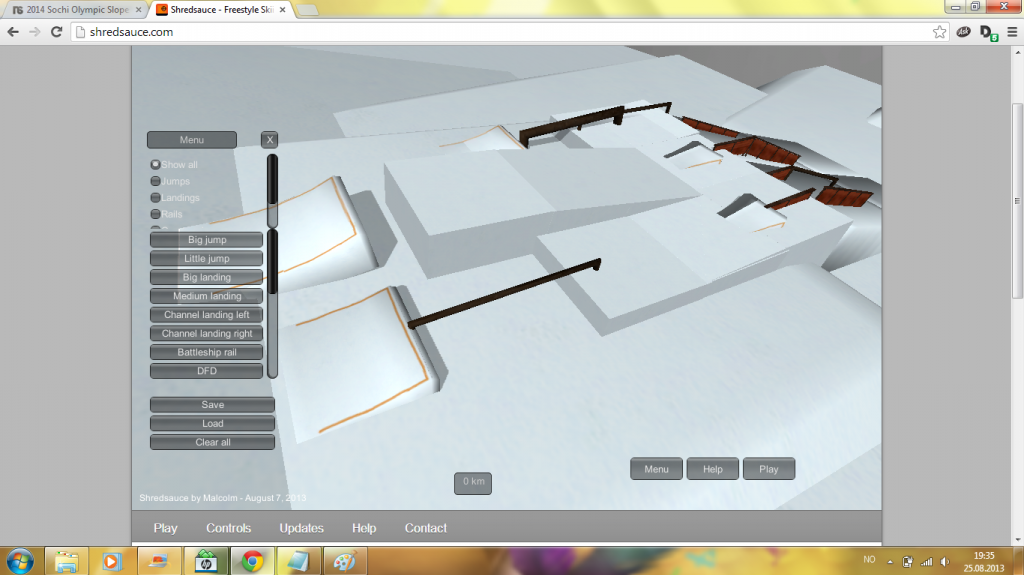
Task: Select the Jumps filter radio button
Action: (155, 181)
